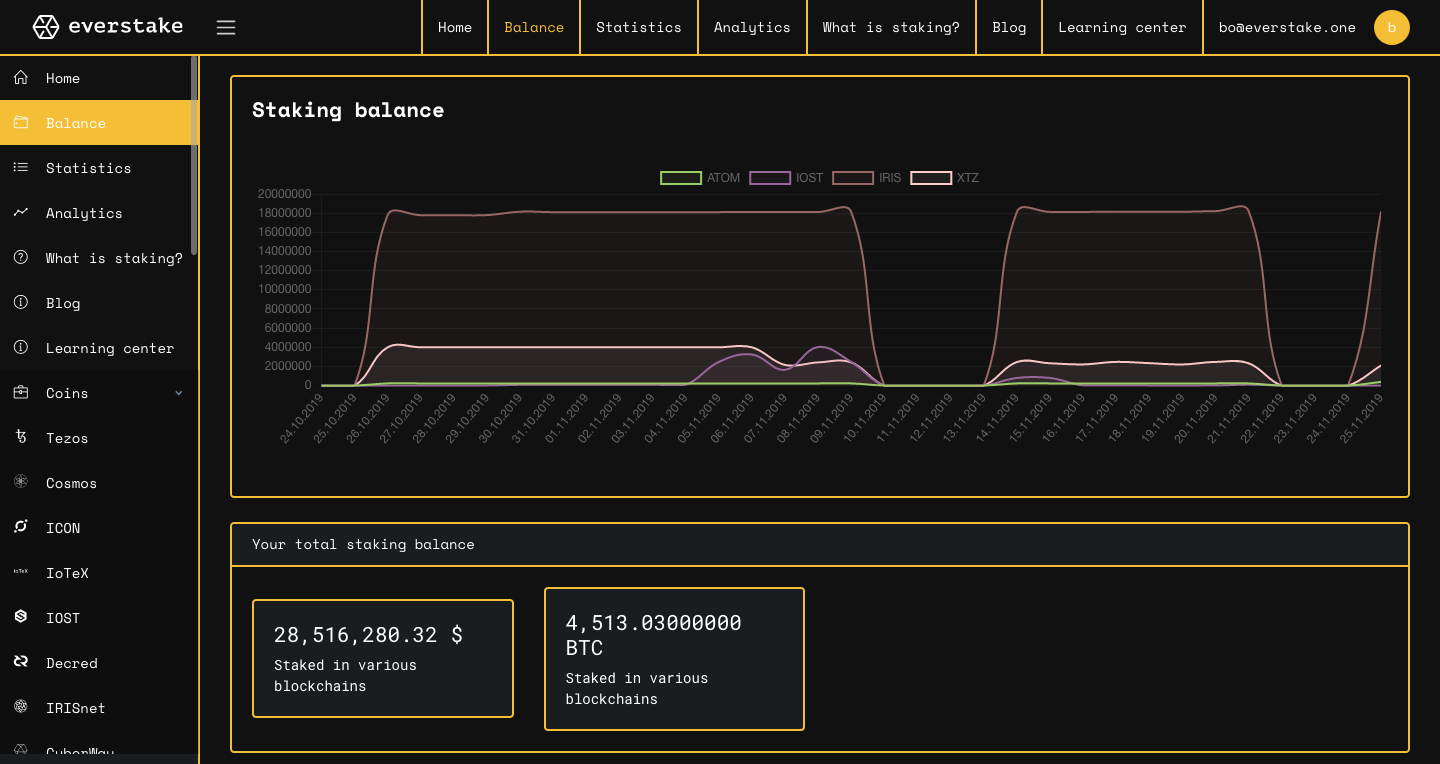Open IoTeX coin page in sidebar
Screen dimensions: 1440x764
click(x=99, y=572)
